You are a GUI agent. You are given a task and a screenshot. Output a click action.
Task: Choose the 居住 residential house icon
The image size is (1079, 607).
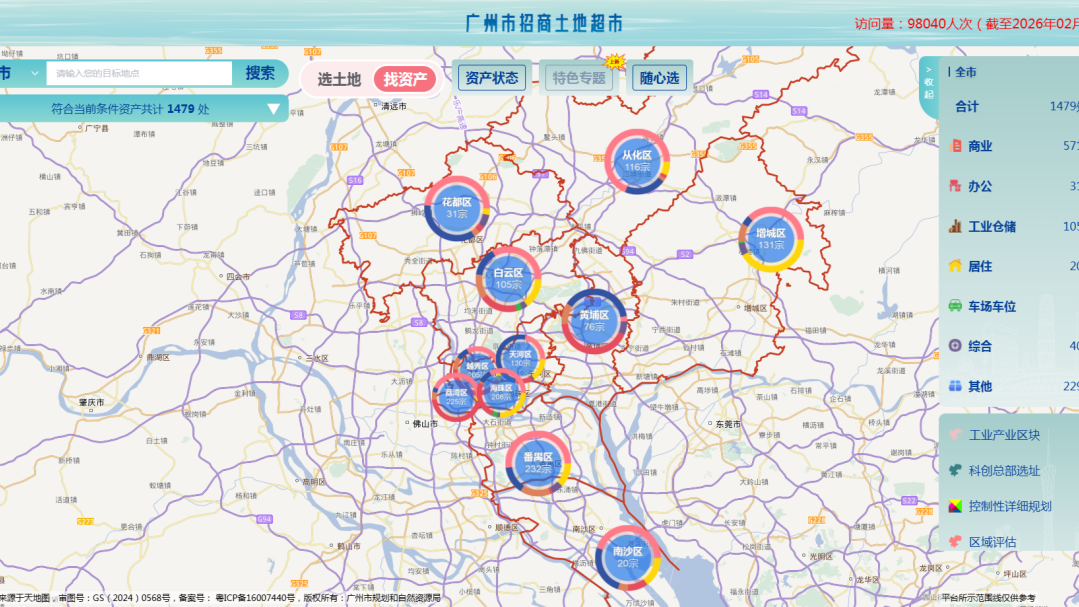point(955,266)
